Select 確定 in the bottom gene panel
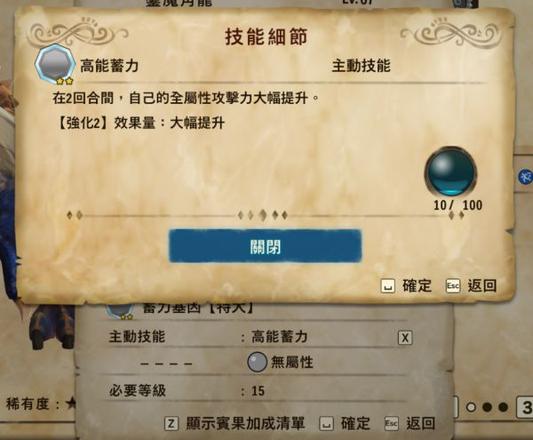 click(x=355, y=423)
